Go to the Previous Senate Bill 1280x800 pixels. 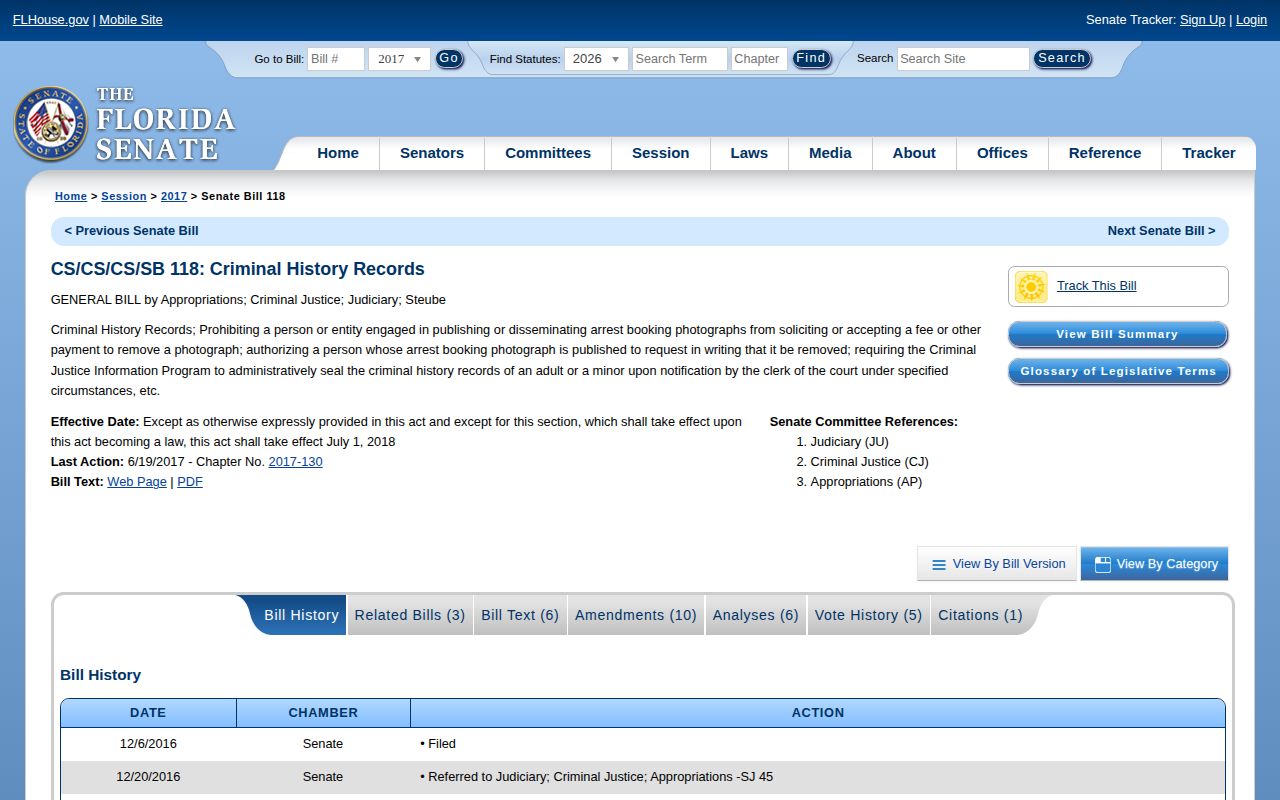click(x=132, y=231)
